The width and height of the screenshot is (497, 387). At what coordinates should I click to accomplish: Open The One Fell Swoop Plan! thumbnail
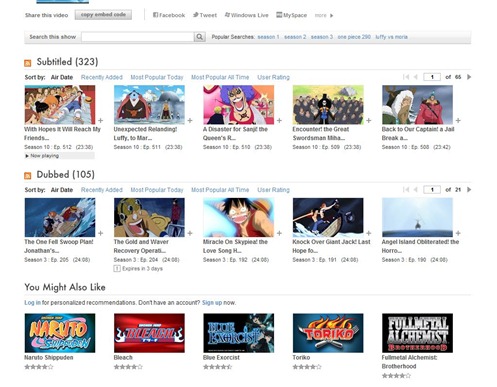60,217
